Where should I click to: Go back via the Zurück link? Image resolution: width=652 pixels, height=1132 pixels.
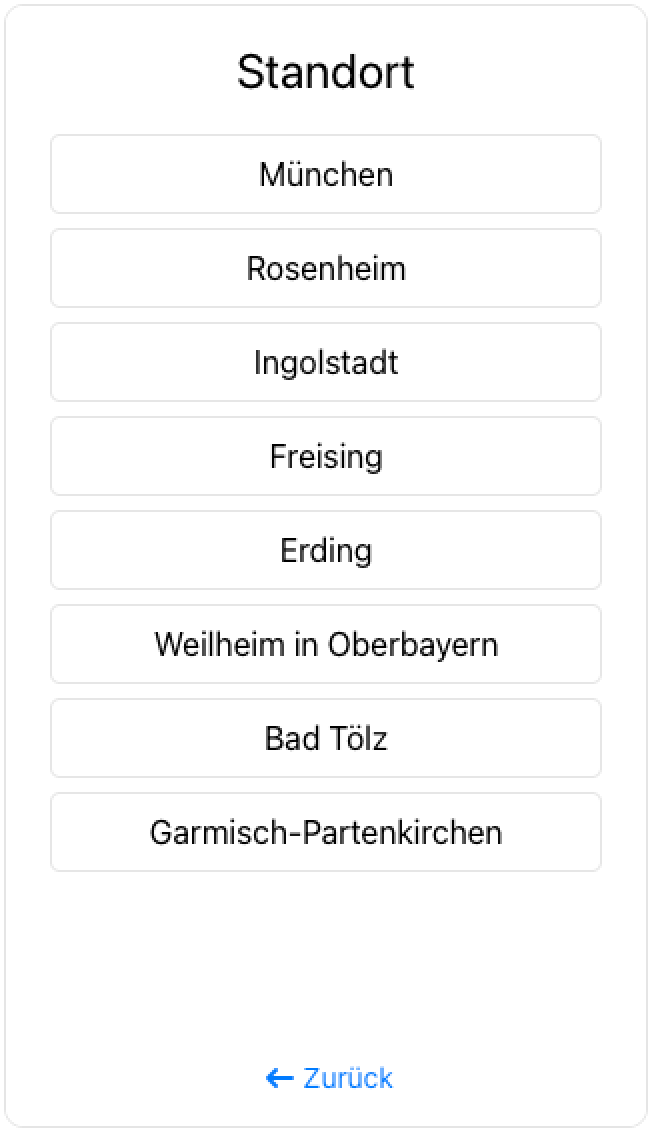coord(330,1078)
